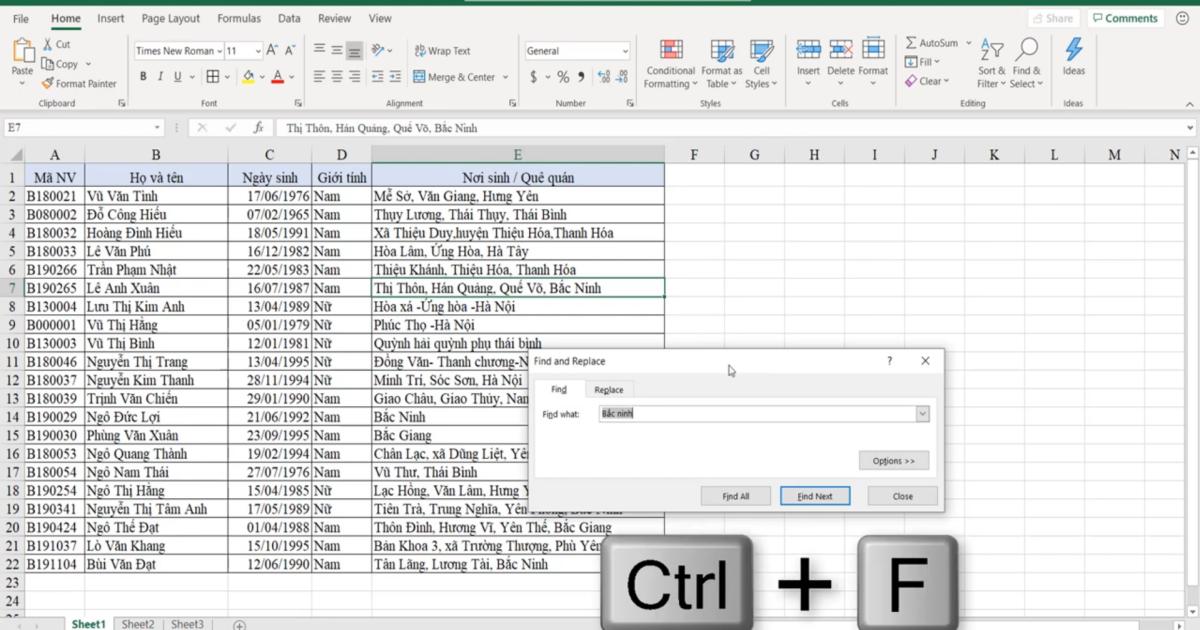The image size is (1200, 630).
Task: Open the File menu
Action: point(21,19)
